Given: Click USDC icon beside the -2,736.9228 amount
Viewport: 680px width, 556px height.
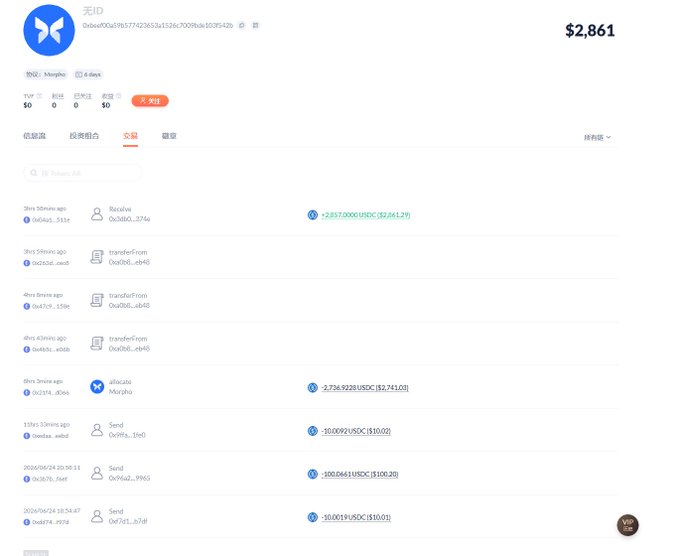Looking at the screenshot, I should point(313,387).
